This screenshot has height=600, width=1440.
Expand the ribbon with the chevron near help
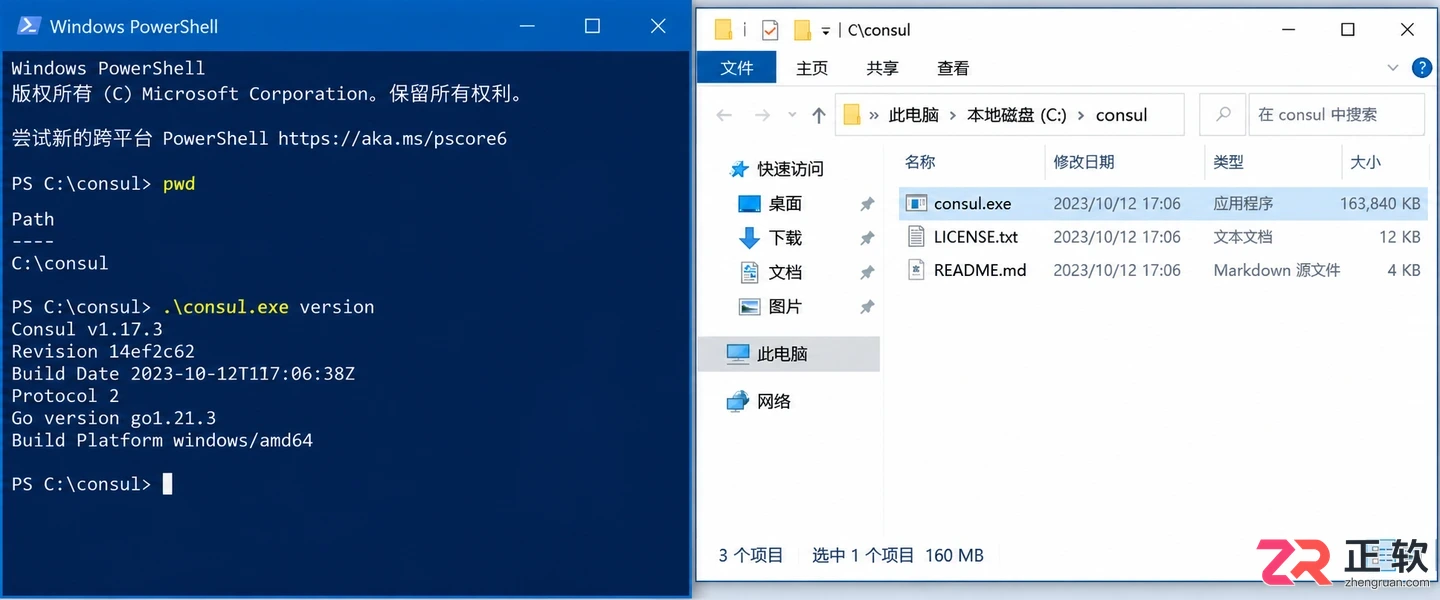tap(1393, 68)
